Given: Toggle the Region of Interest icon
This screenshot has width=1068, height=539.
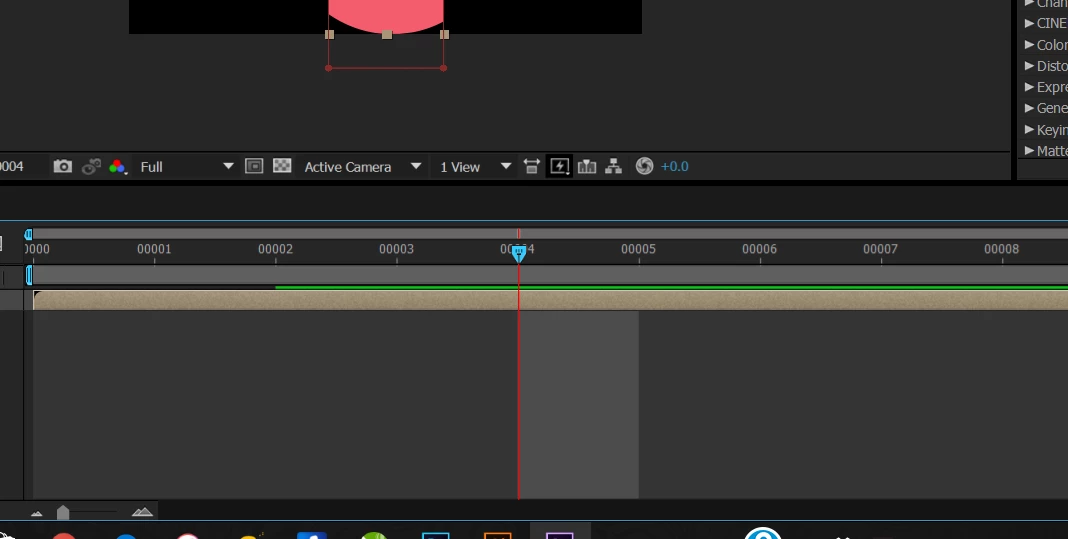Looking at the screenshot, I should [254, 166].
